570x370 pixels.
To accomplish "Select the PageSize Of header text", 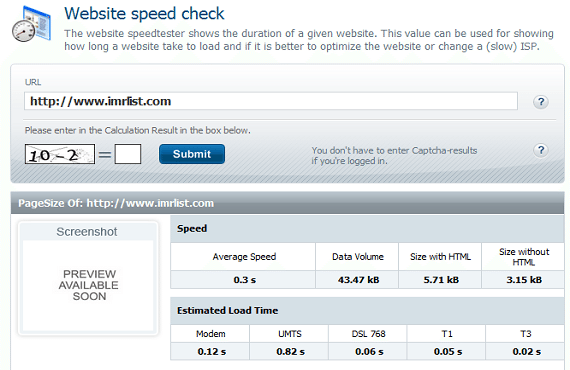I will [x=116, y=203].
